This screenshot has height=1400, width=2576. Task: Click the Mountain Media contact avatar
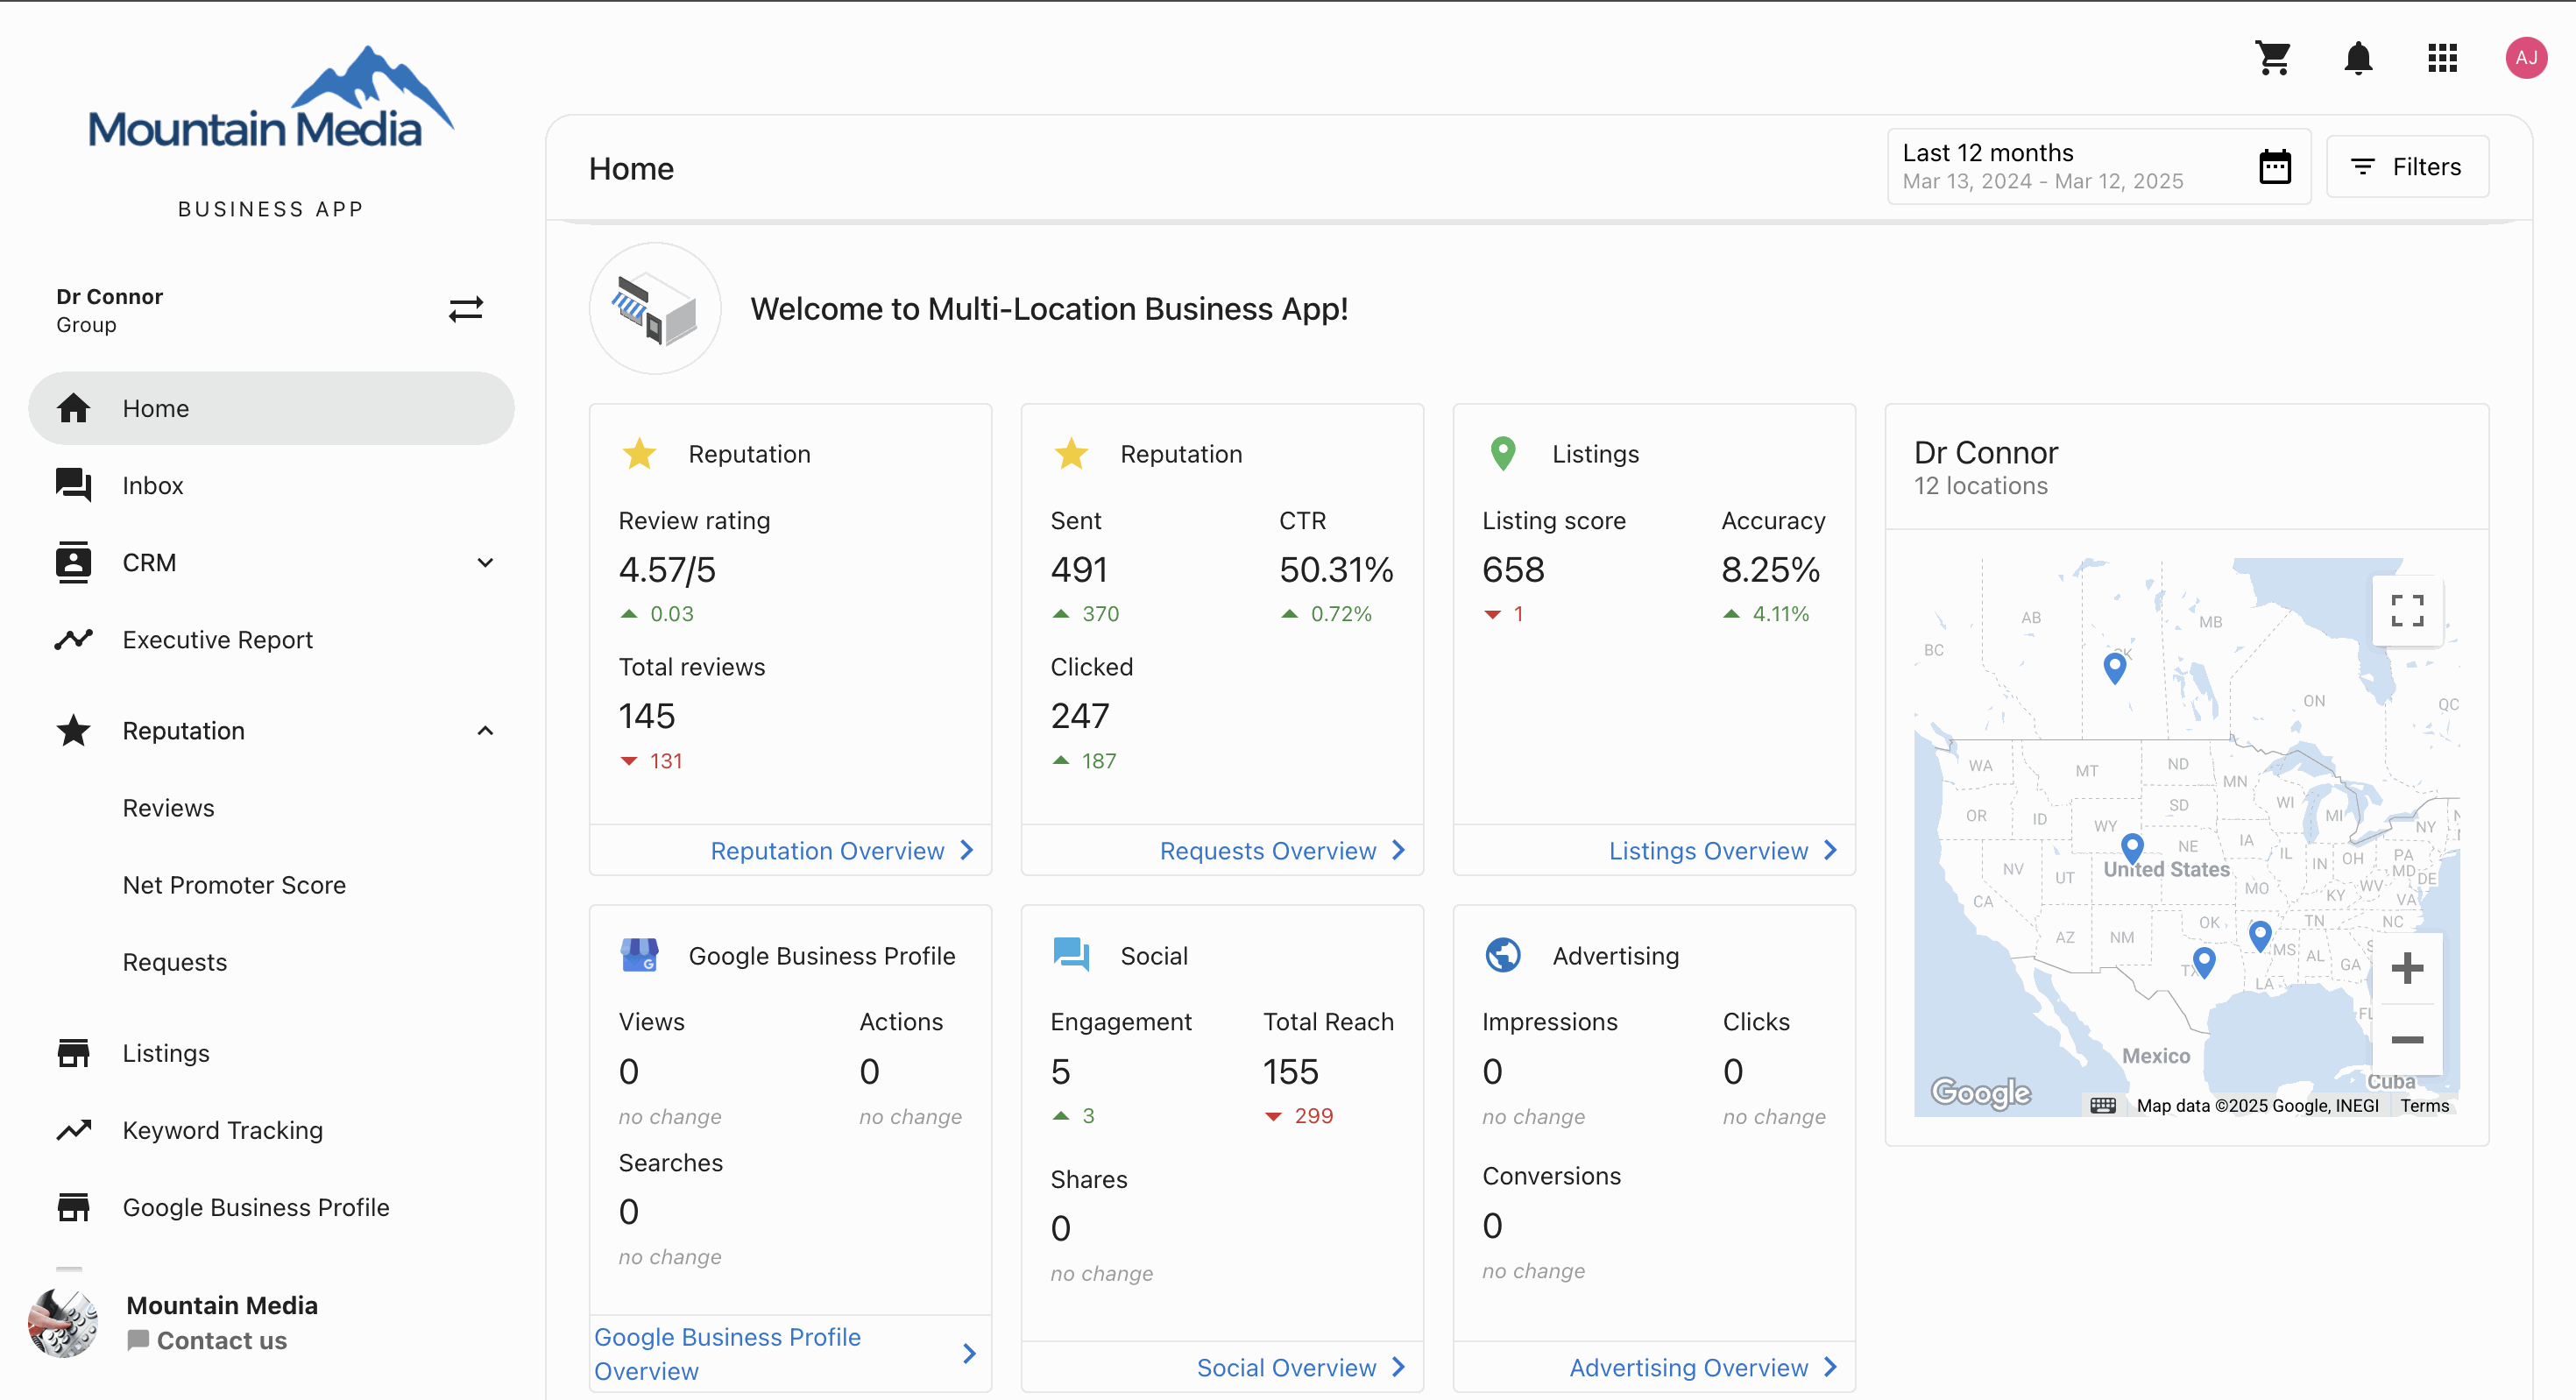[63, 1322]
